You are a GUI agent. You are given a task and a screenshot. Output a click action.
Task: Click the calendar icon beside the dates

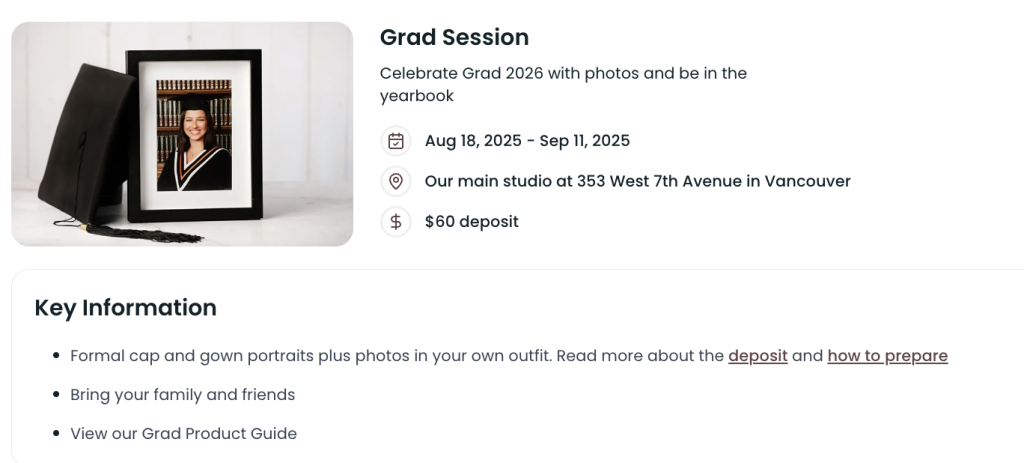tap(396, 141)
